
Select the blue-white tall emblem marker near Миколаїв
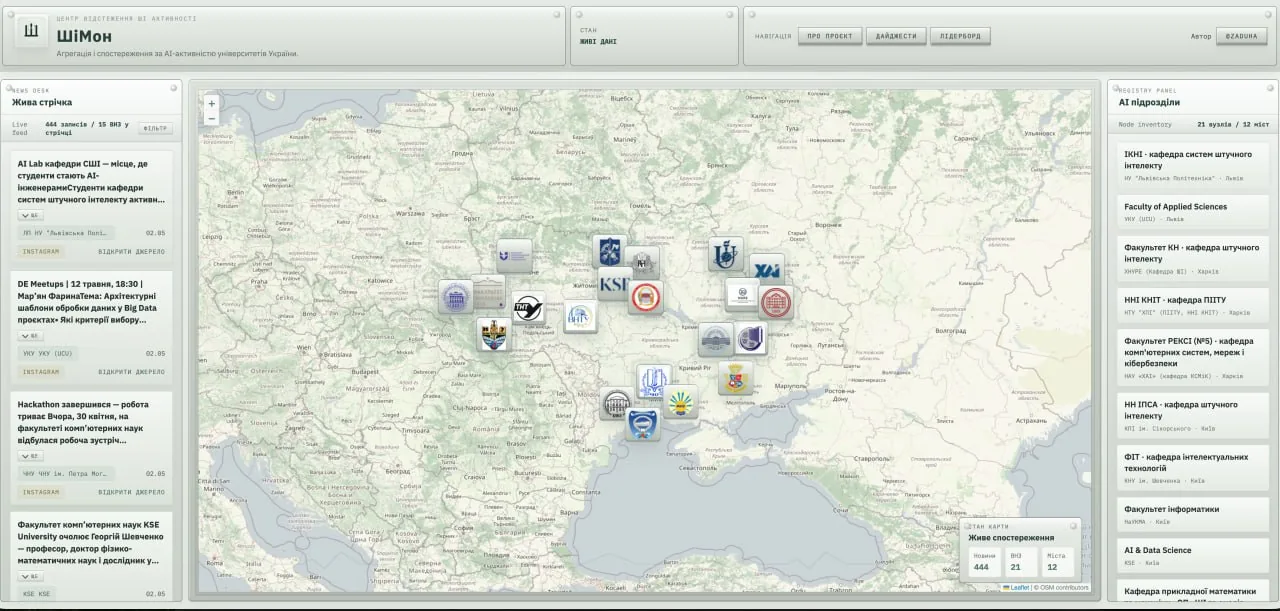[x=653, y=381]
